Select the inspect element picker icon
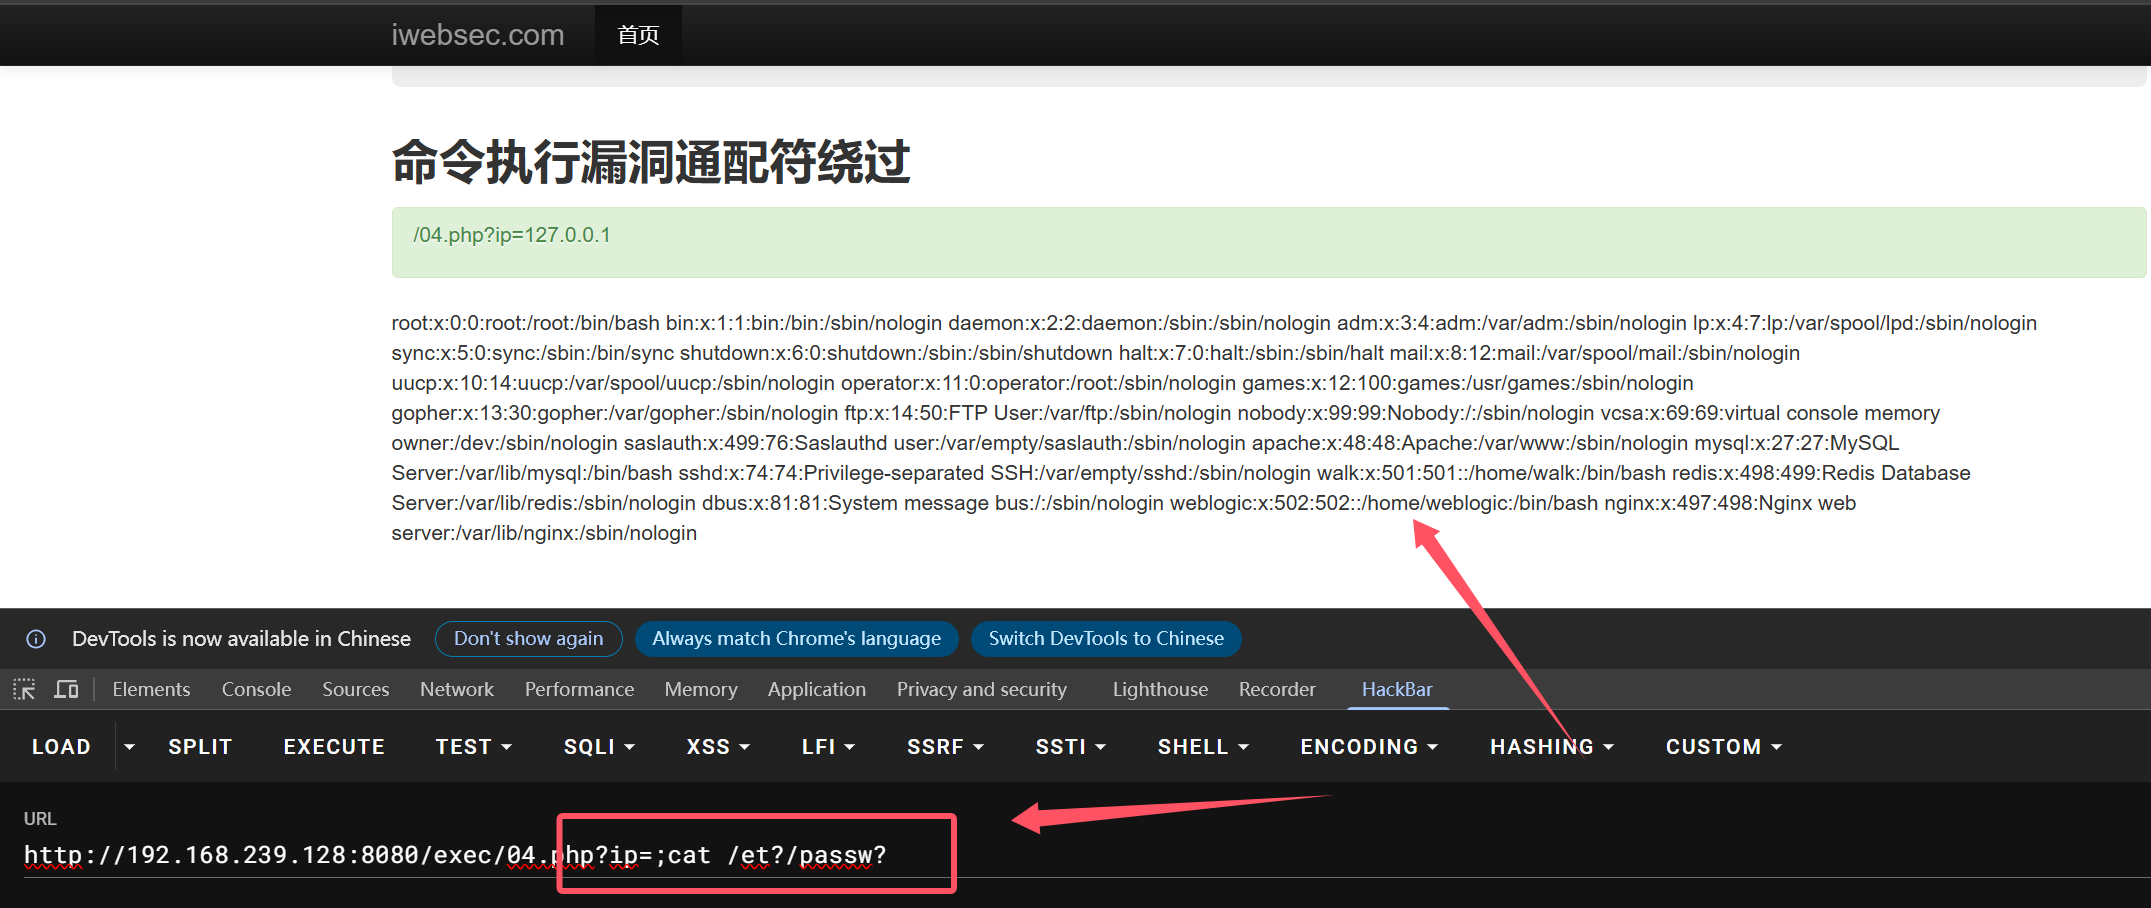 pyautogui.click(x=23, y=689)
